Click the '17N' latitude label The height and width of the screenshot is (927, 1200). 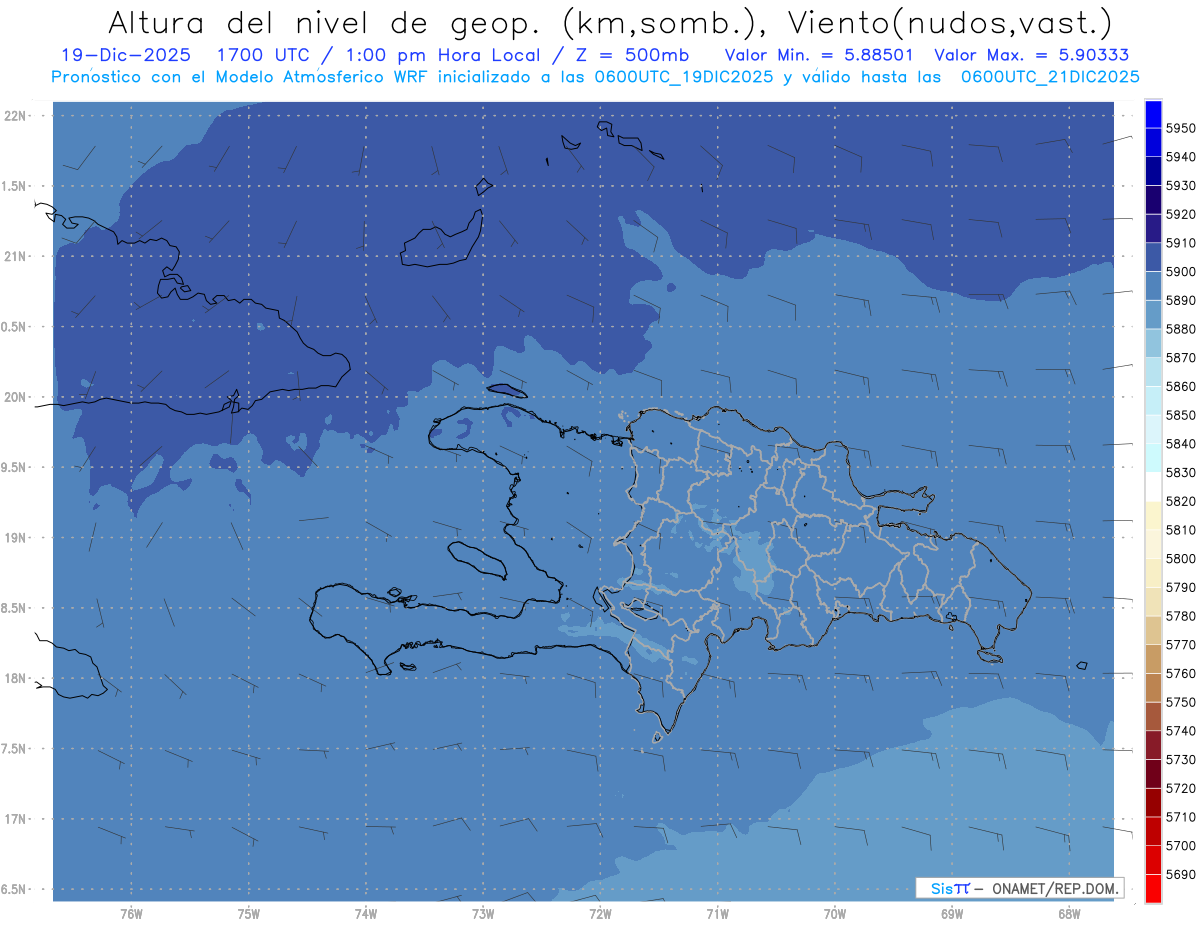[16, 819]
